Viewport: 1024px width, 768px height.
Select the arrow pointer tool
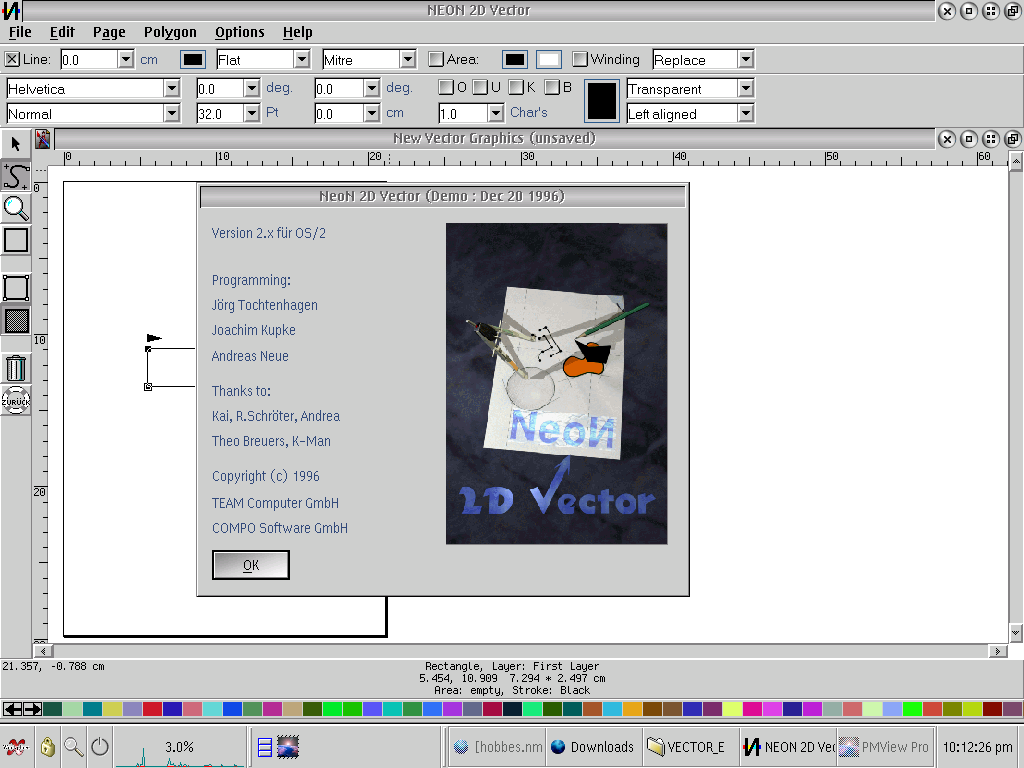[16, 143]
